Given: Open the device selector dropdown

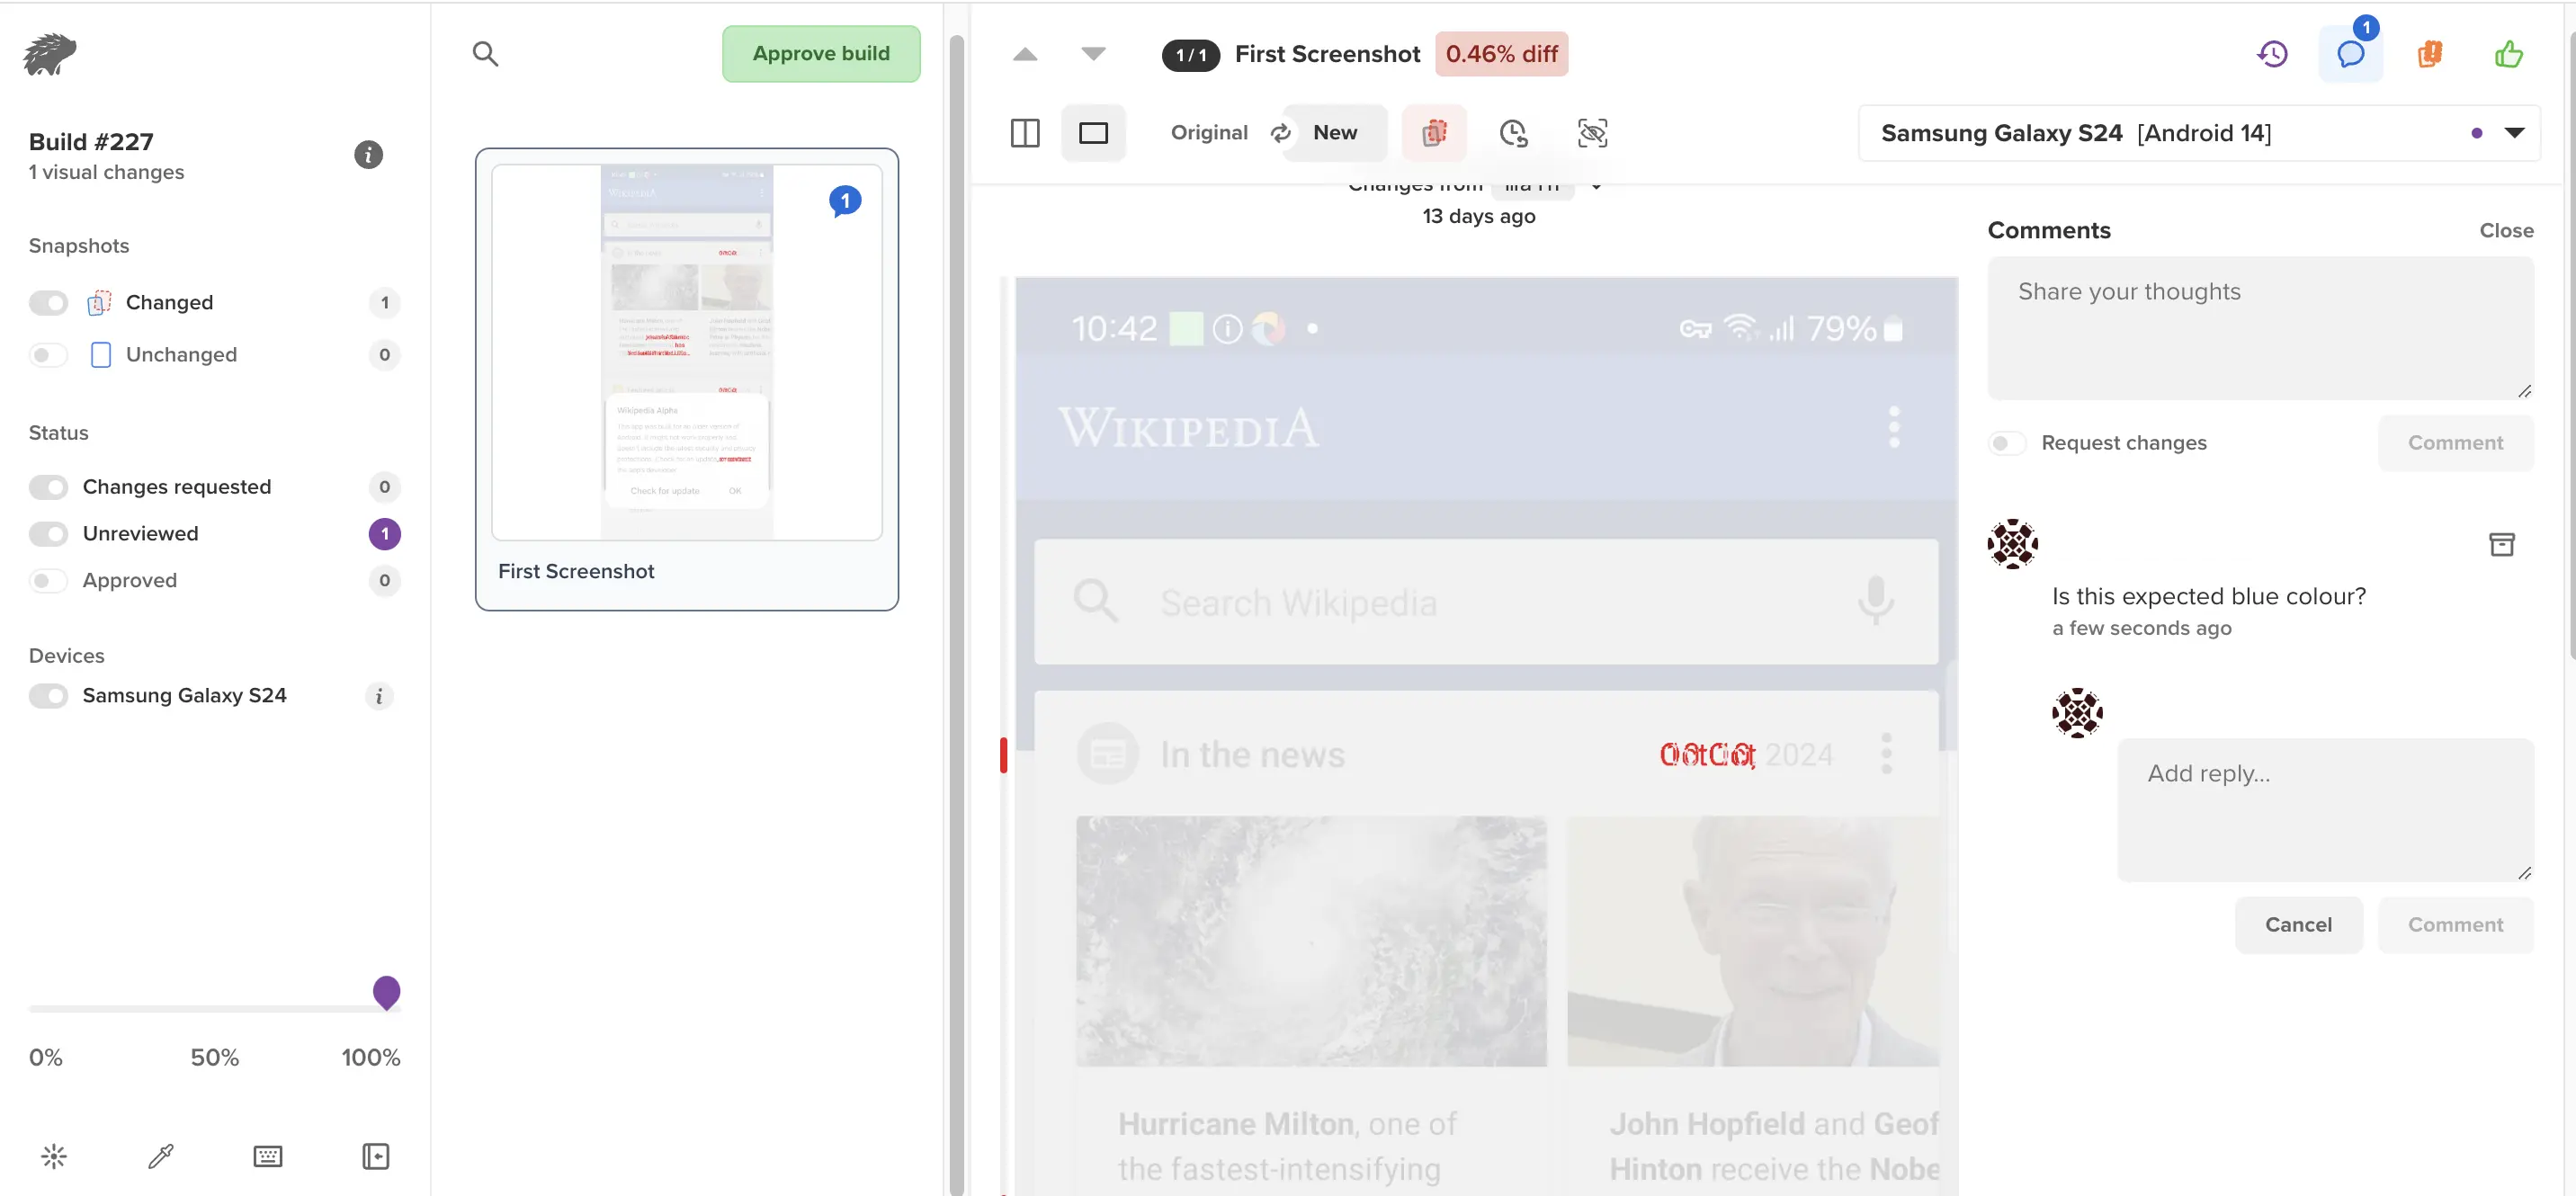Looking at the screenshot, I should [2515, 133].
